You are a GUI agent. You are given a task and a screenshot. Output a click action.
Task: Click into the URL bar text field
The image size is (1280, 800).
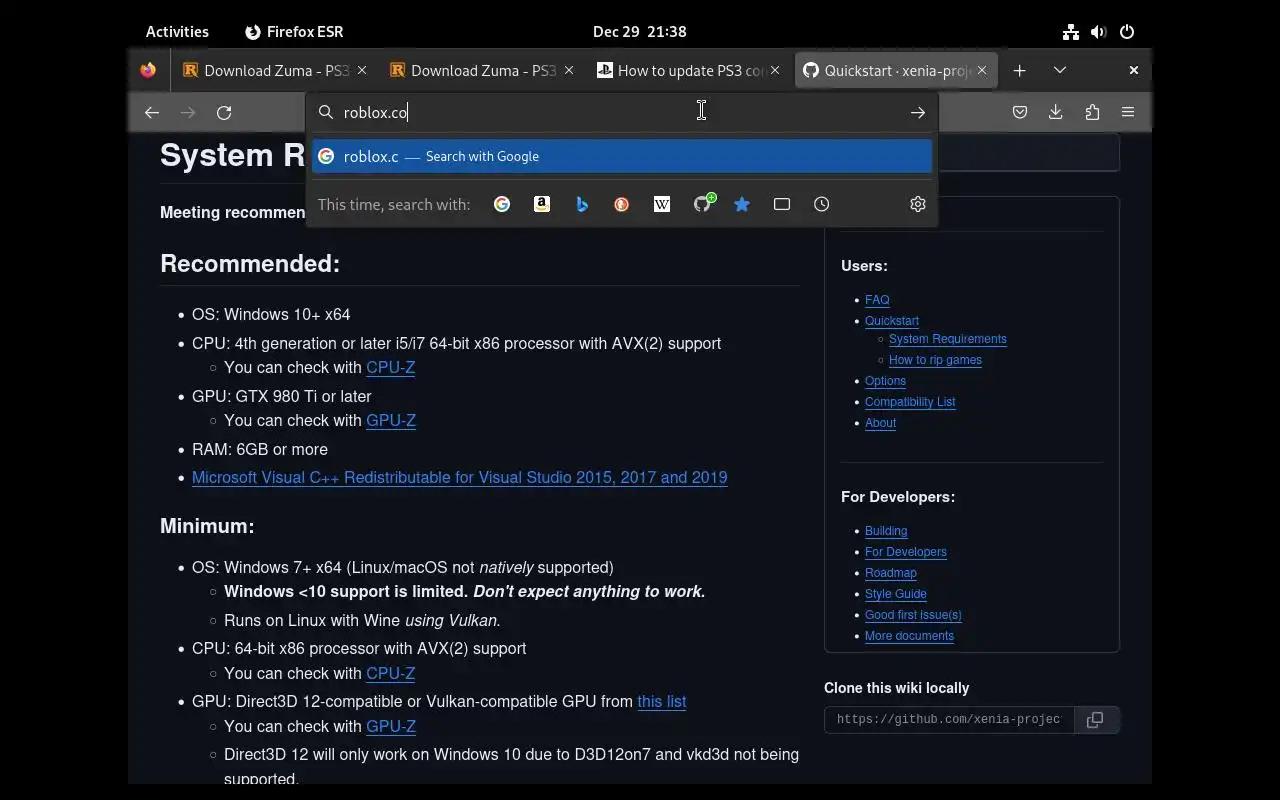[x=620, y=113]
